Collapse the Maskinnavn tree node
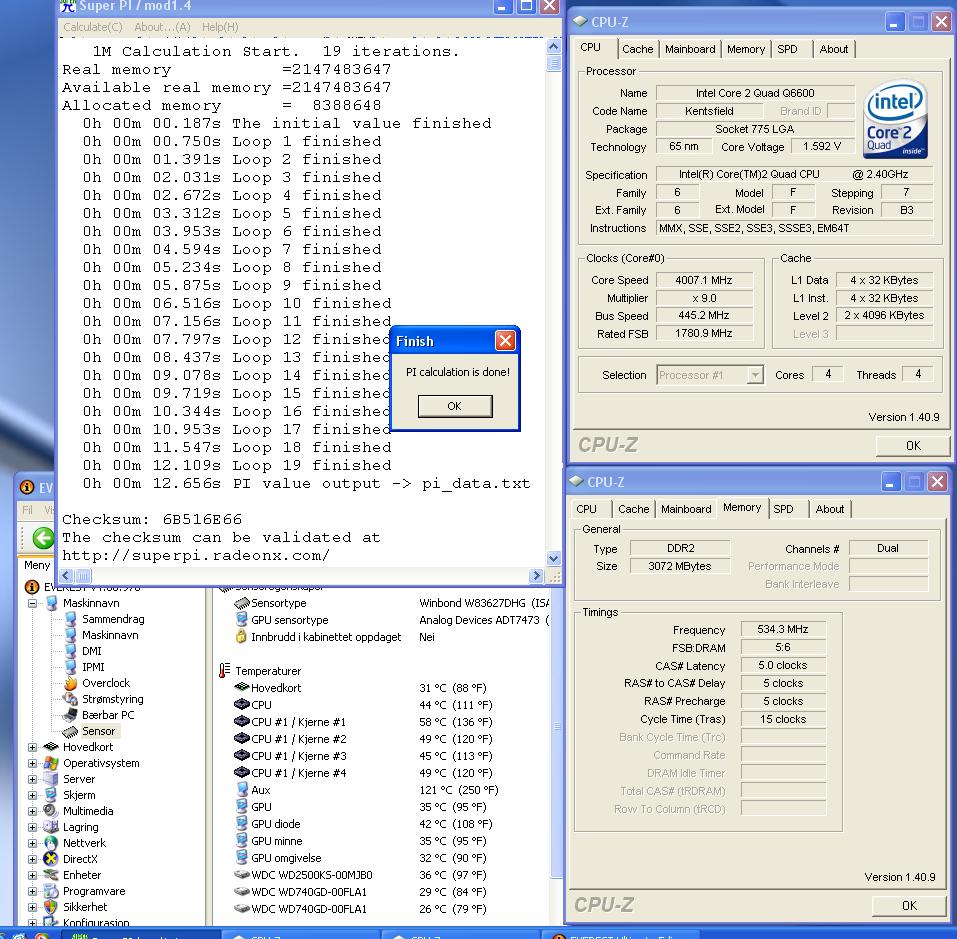This screenshot has width=957, height=939. pyautogui.click(x=32, y=603)
